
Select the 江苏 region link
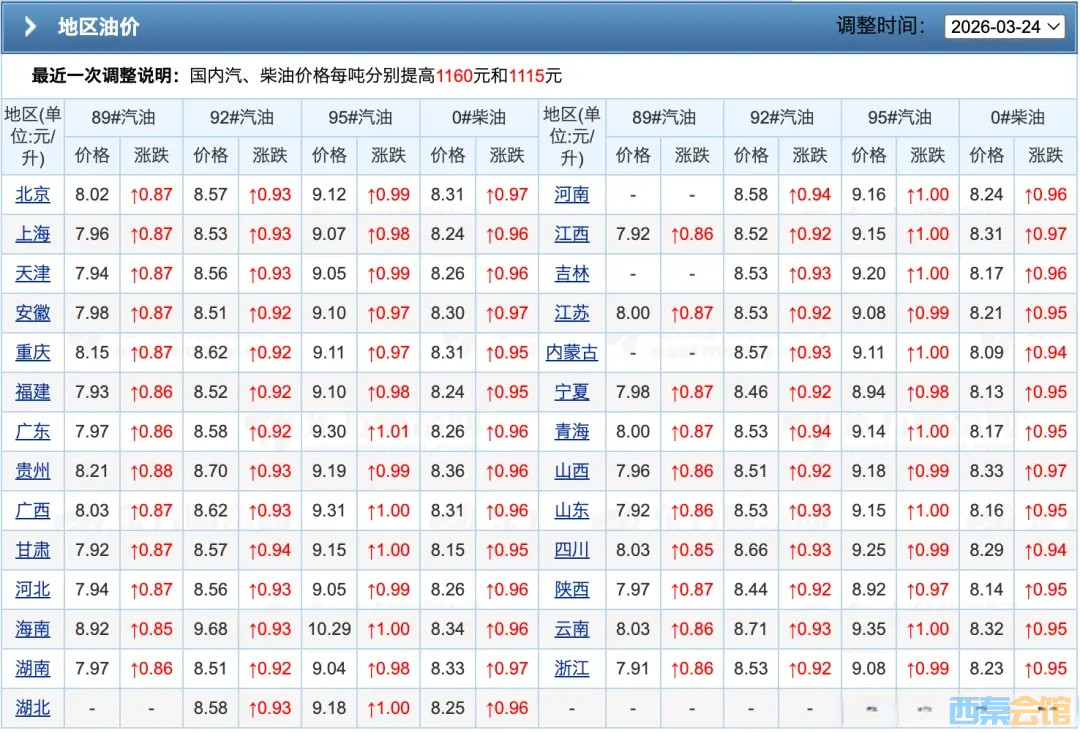click(572, 313)
